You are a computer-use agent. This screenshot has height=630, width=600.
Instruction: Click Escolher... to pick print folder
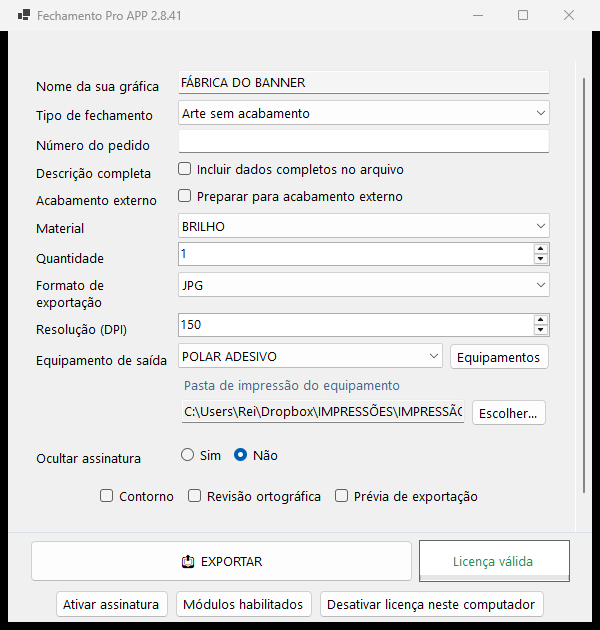pos(509,413)
